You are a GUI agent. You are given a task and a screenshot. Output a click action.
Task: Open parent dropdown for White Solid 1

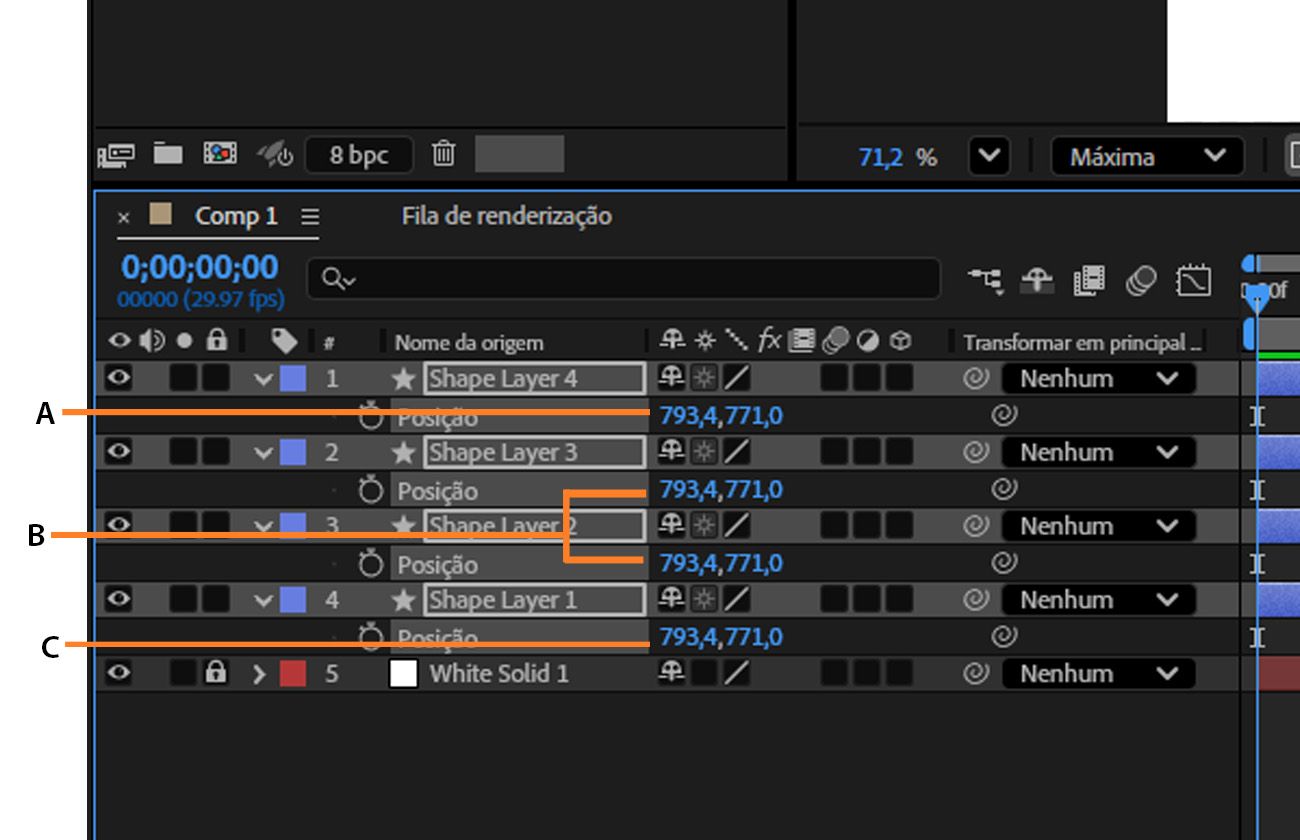[1098, 674]
